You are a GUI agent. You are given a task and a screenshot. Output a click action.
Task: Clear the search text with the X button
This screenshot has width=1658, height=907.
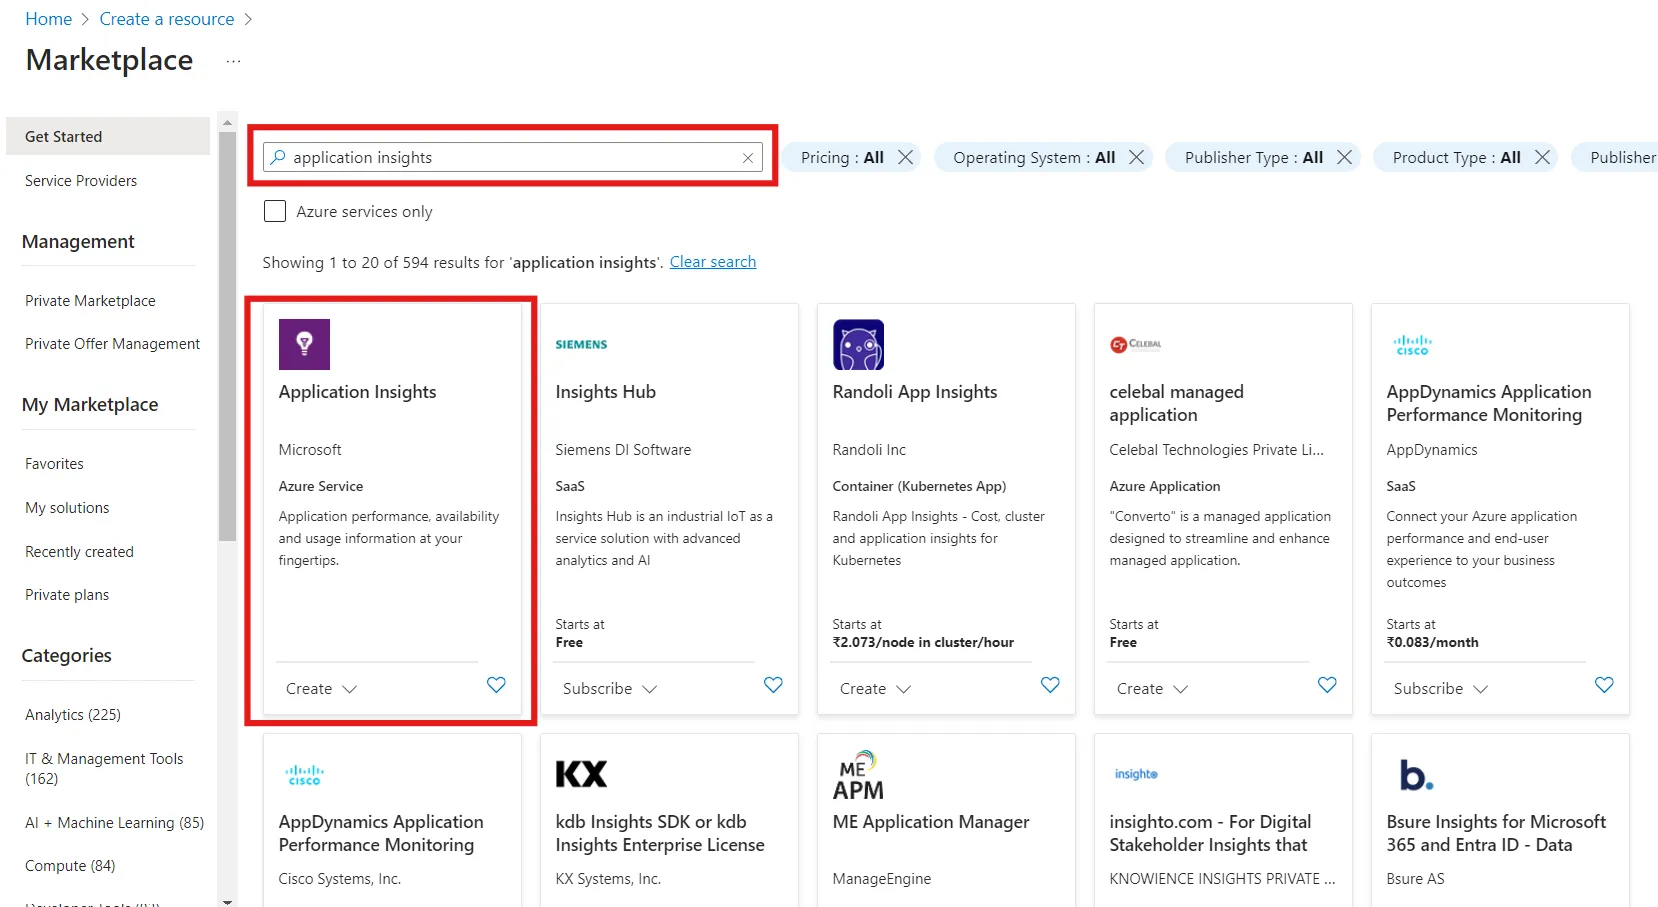[748, 157]
